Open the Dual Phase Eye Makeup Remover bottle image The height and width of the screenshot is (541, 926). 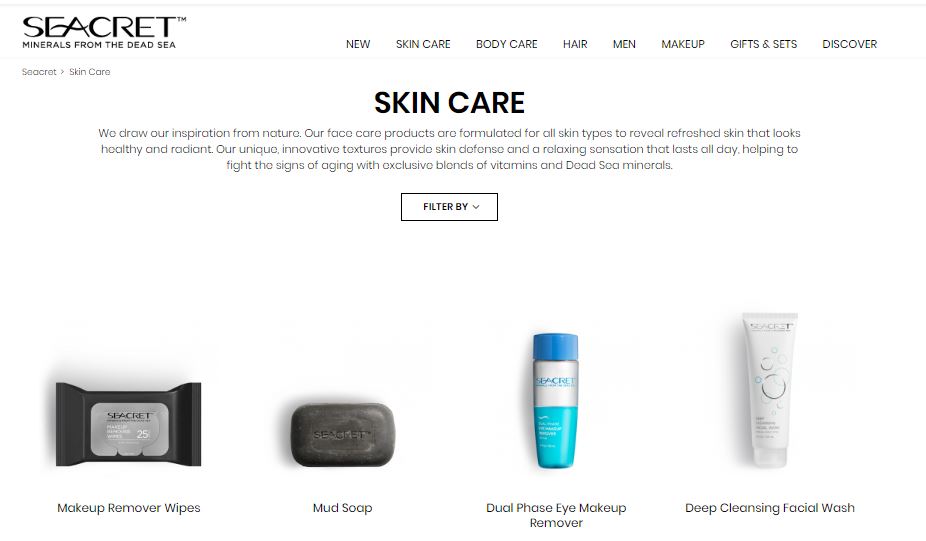(556, 401)
